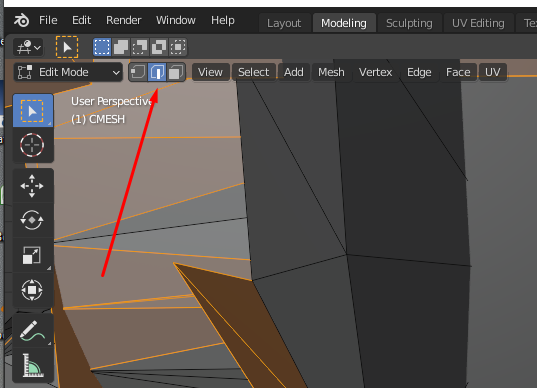
Task: Open the editor type dropdown
Action: click(x=28, y=47)
